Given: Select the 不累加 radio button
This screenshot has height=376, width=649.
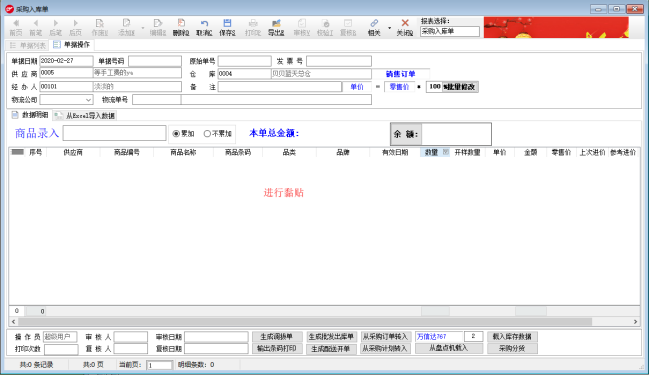Looking at the screenshot, I should 207,134.
